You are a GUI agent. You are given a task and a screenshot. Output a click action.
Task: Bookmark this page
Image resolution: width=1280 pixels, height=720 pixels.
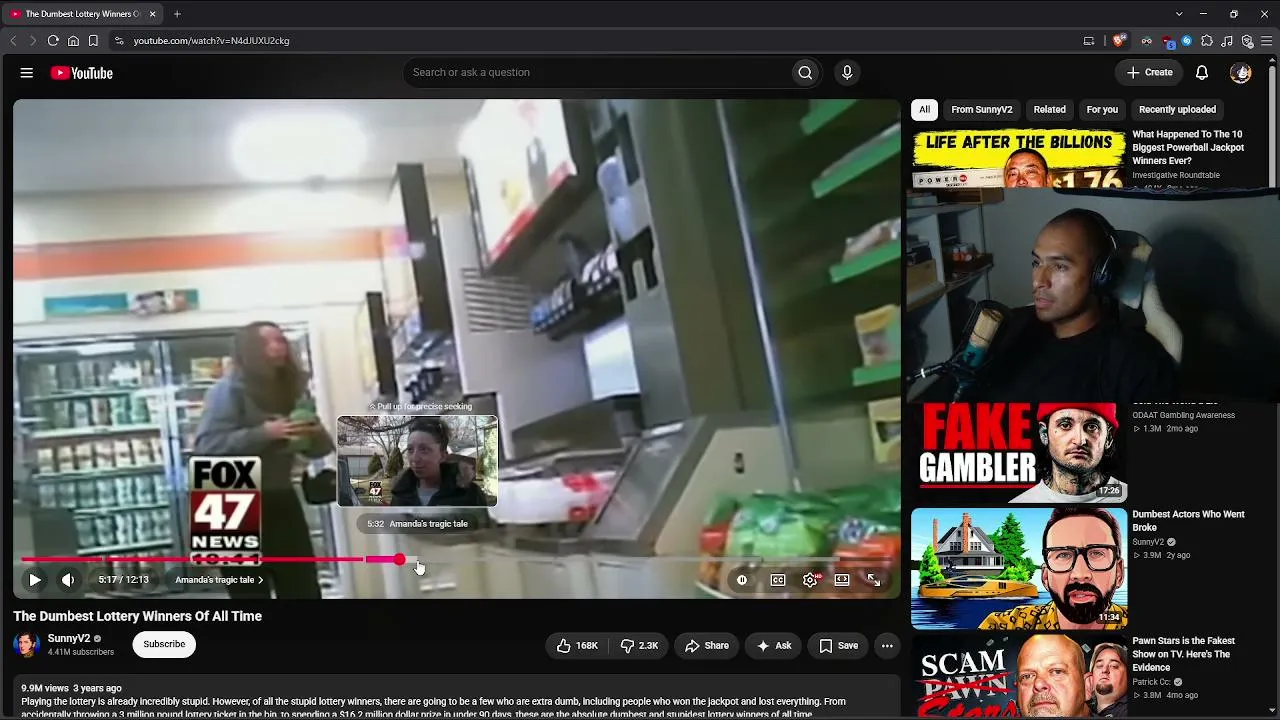(93, 41)
